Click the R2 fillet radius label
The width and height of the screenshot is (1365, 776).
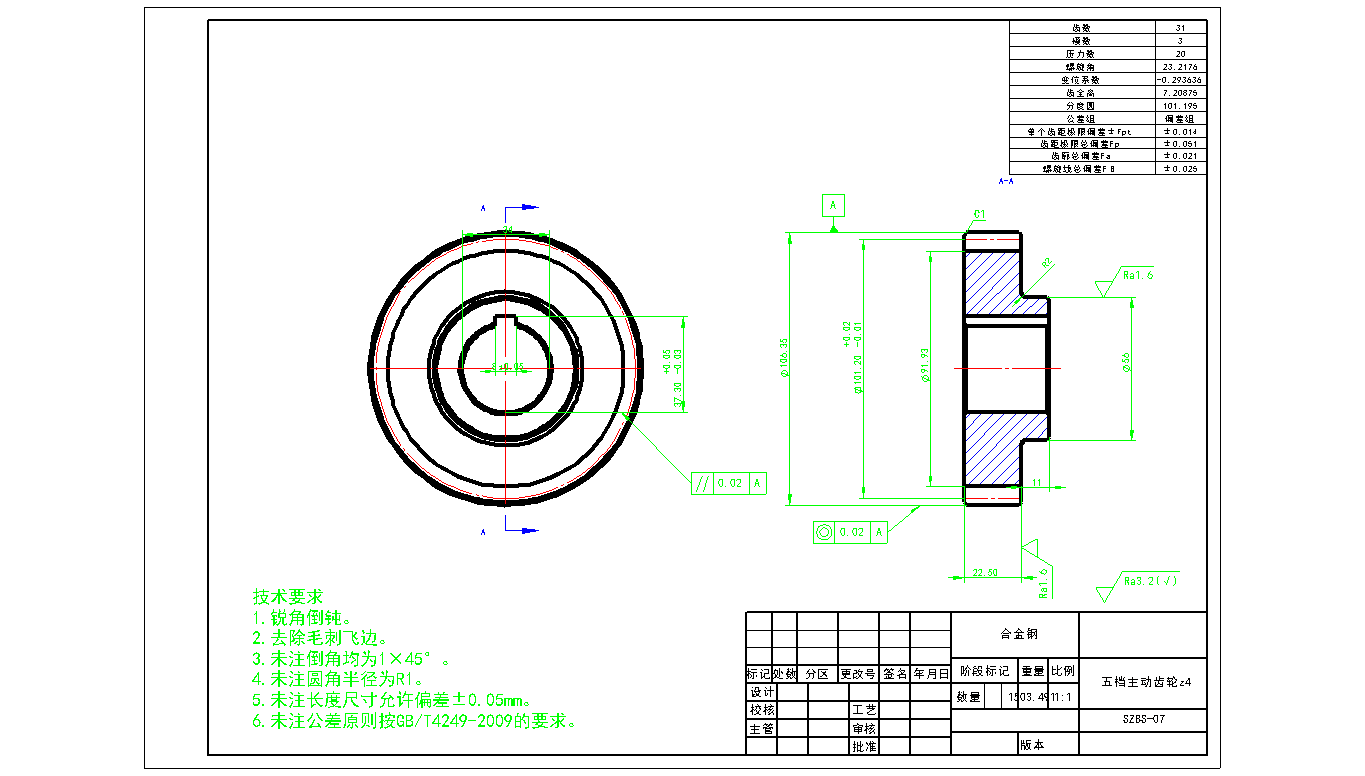tap(1047, 263)
